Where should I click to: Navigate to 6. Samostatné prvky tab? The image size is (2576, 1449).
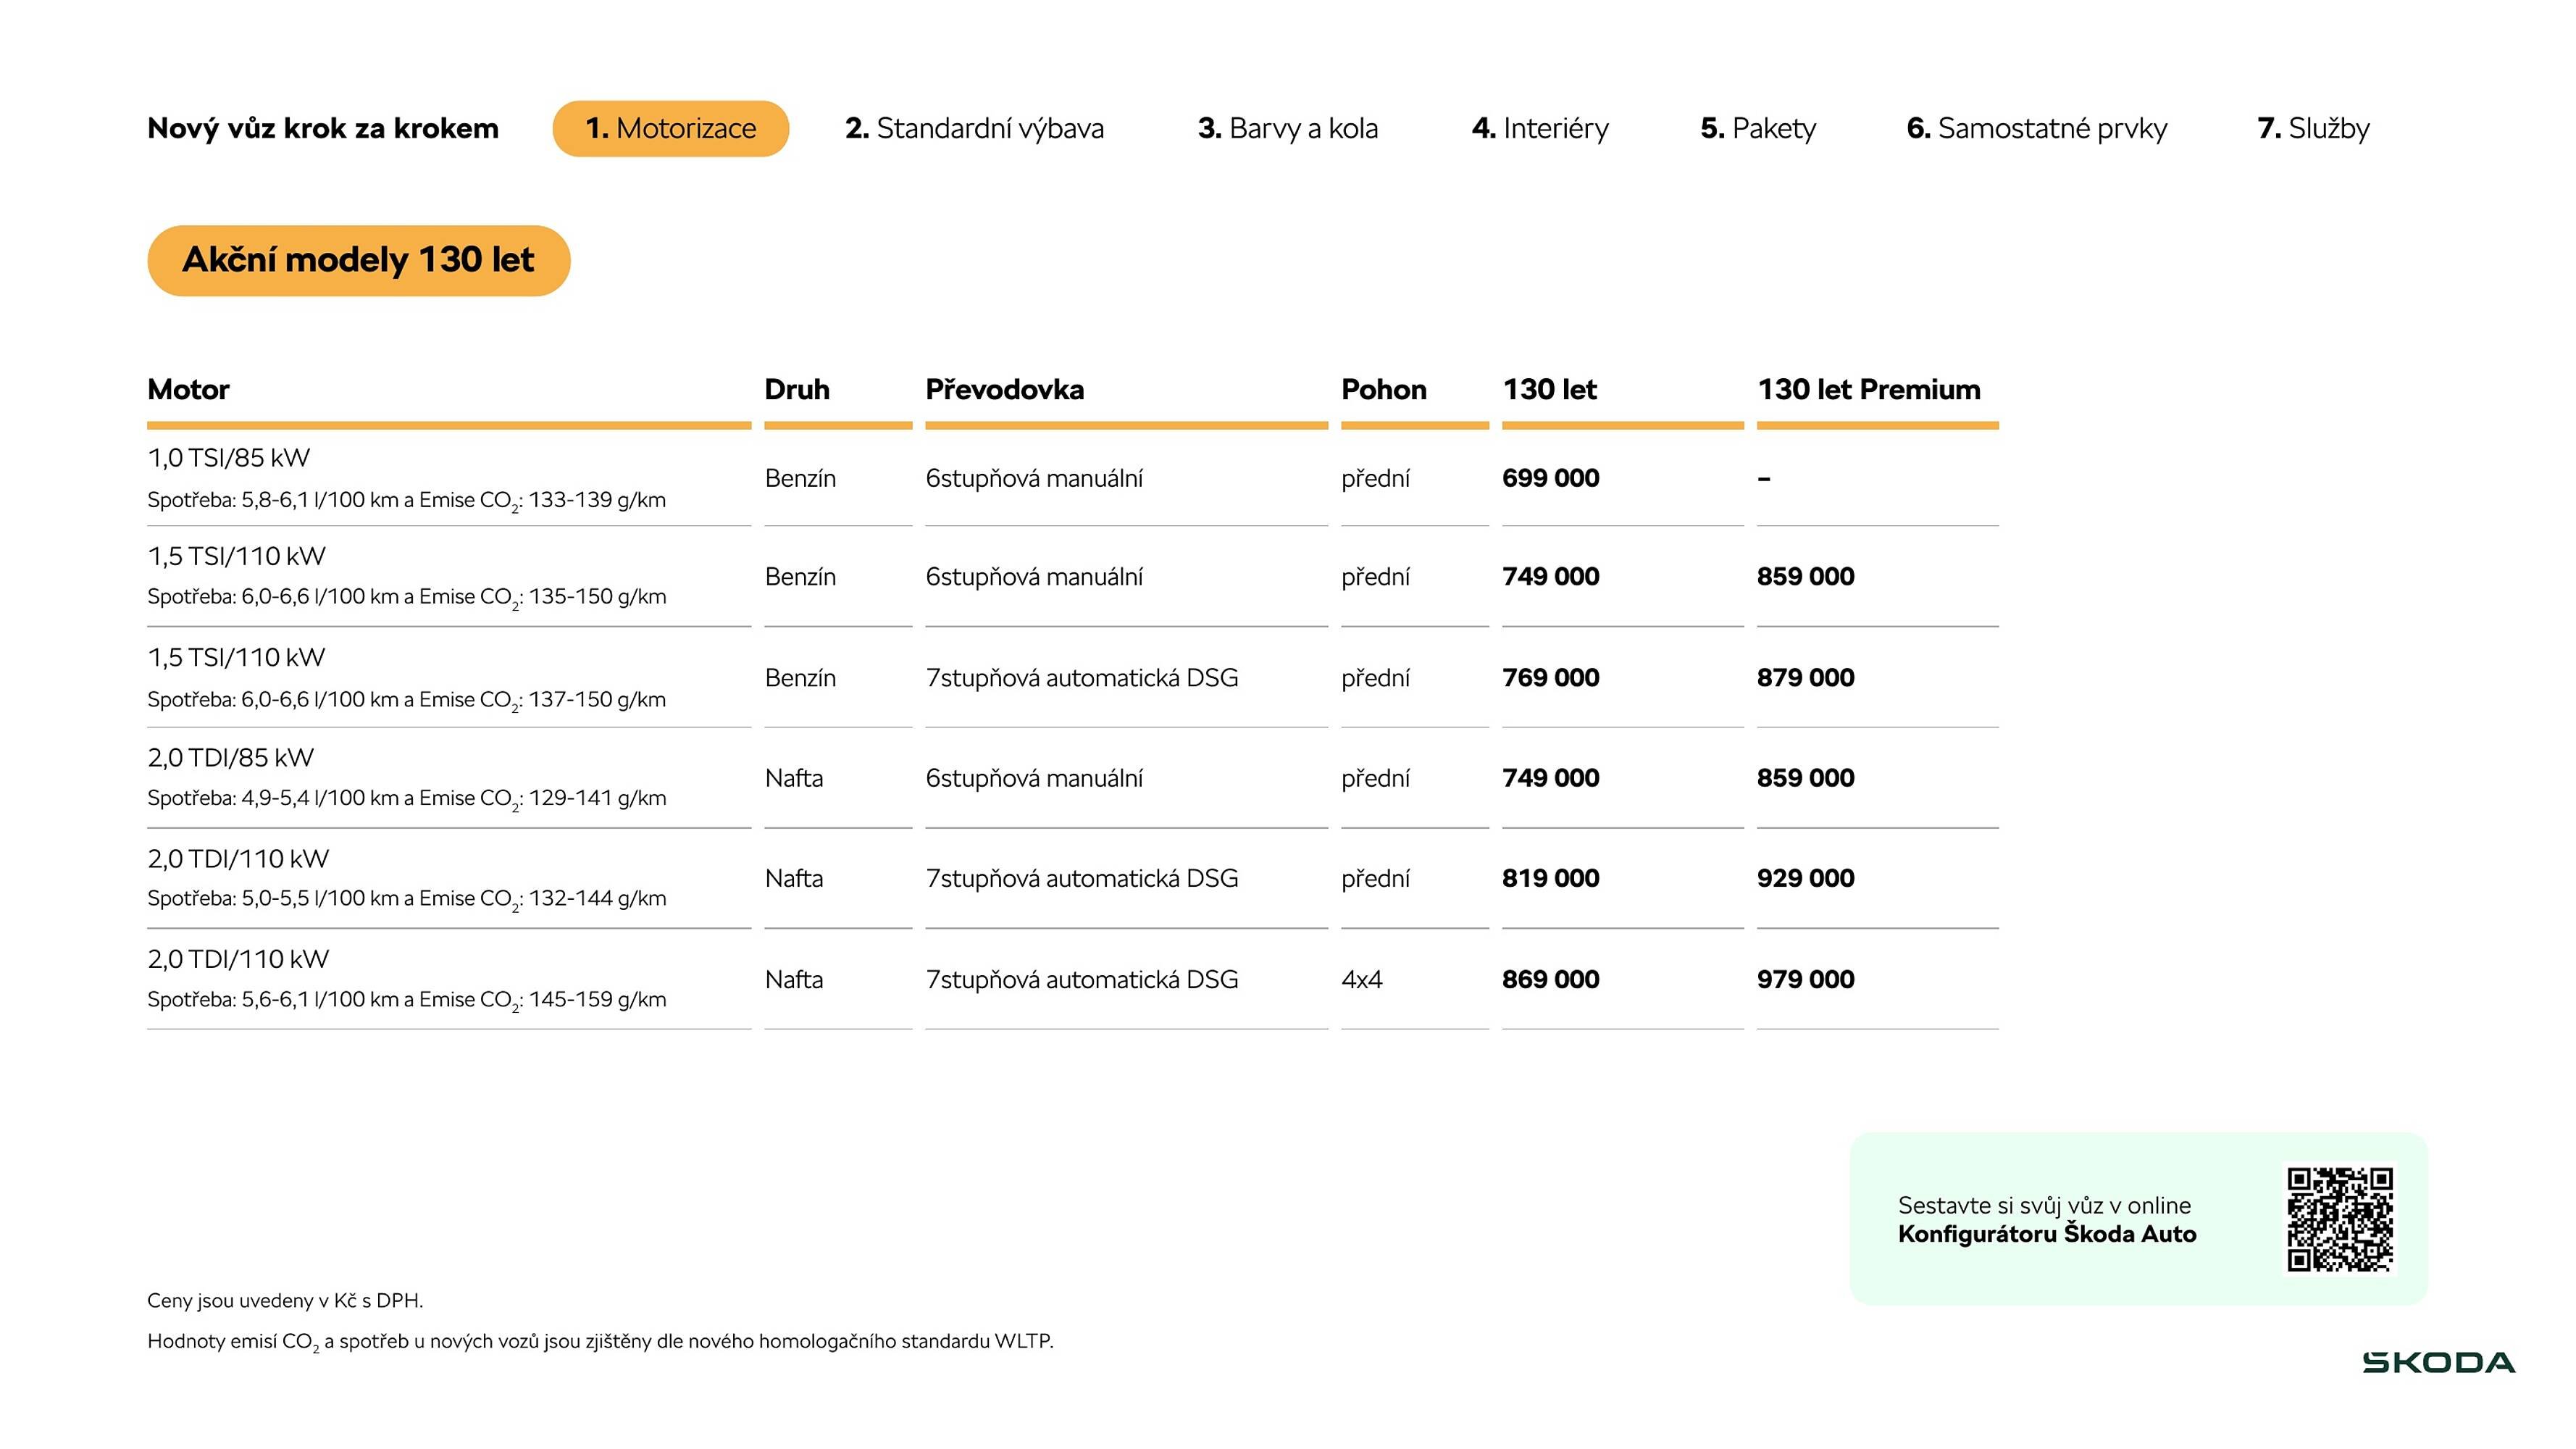point(2036,128)
